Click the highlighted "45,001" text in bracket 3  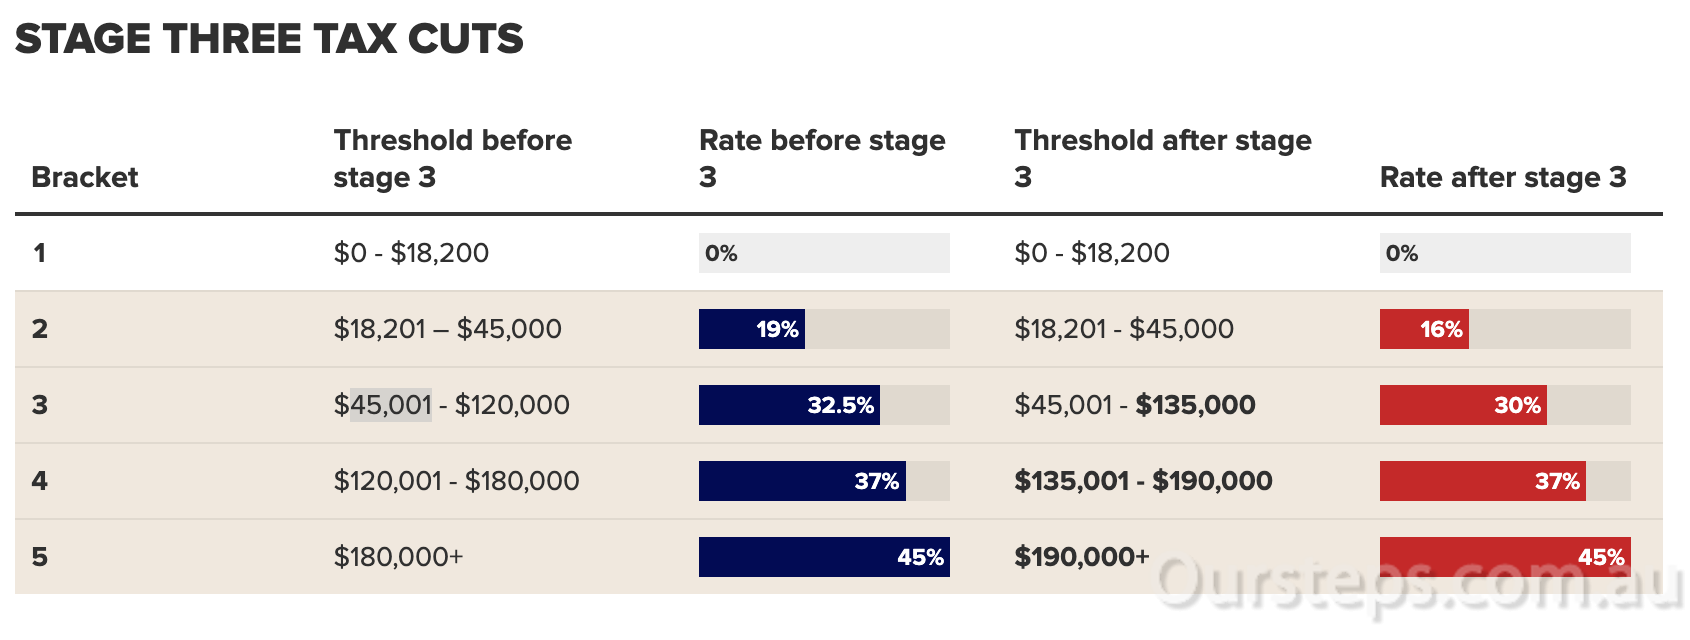click(x=391, y=405)
